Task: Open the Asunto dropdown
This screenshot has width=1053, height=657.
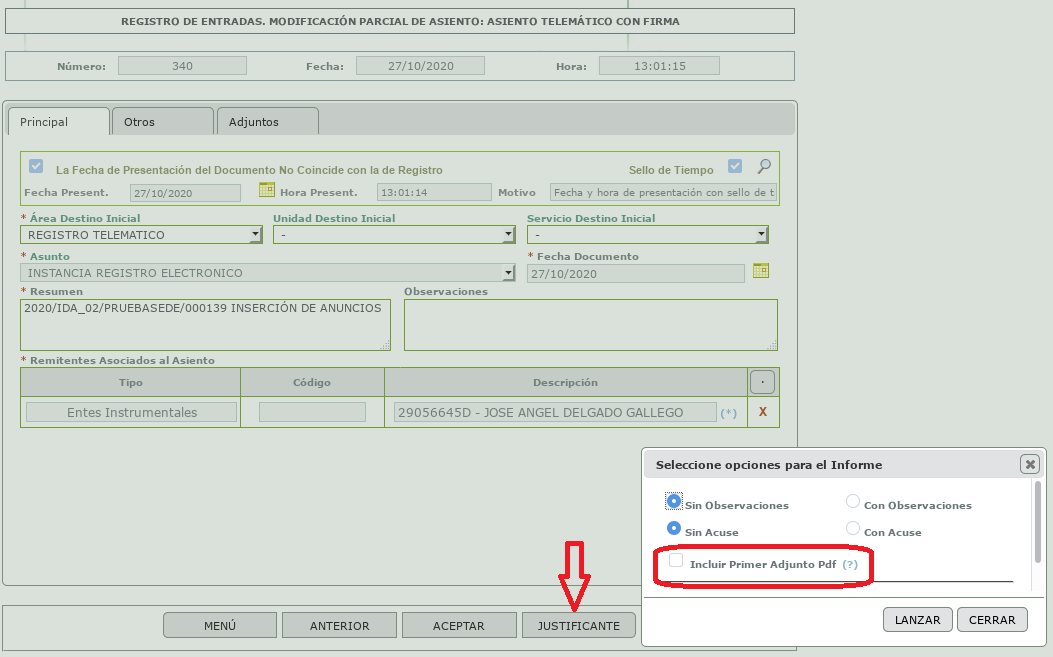Action: (x=508, y=273)
